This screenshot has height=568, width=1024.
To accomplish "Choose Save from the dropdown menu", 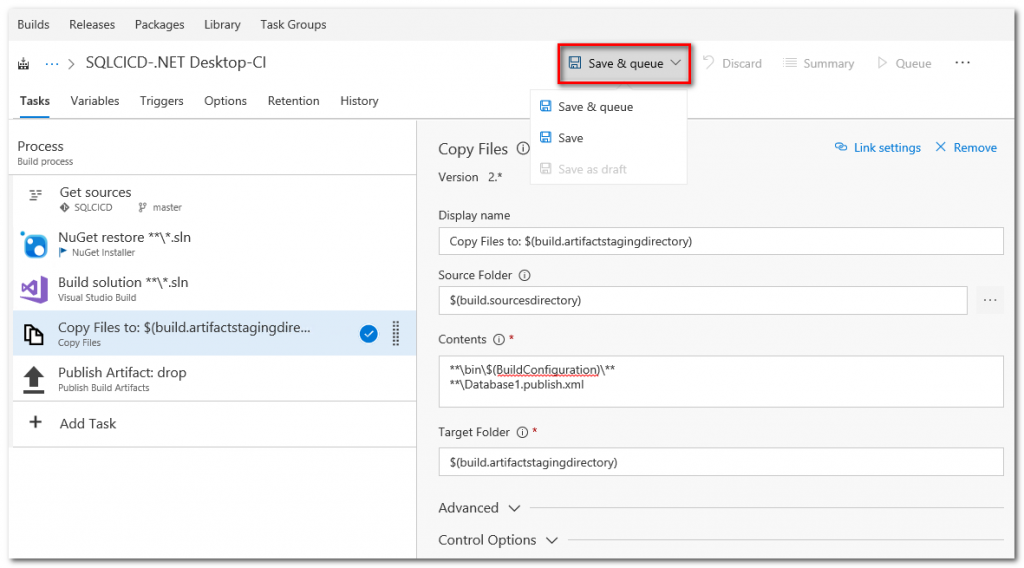I will (x=570, y=138).
